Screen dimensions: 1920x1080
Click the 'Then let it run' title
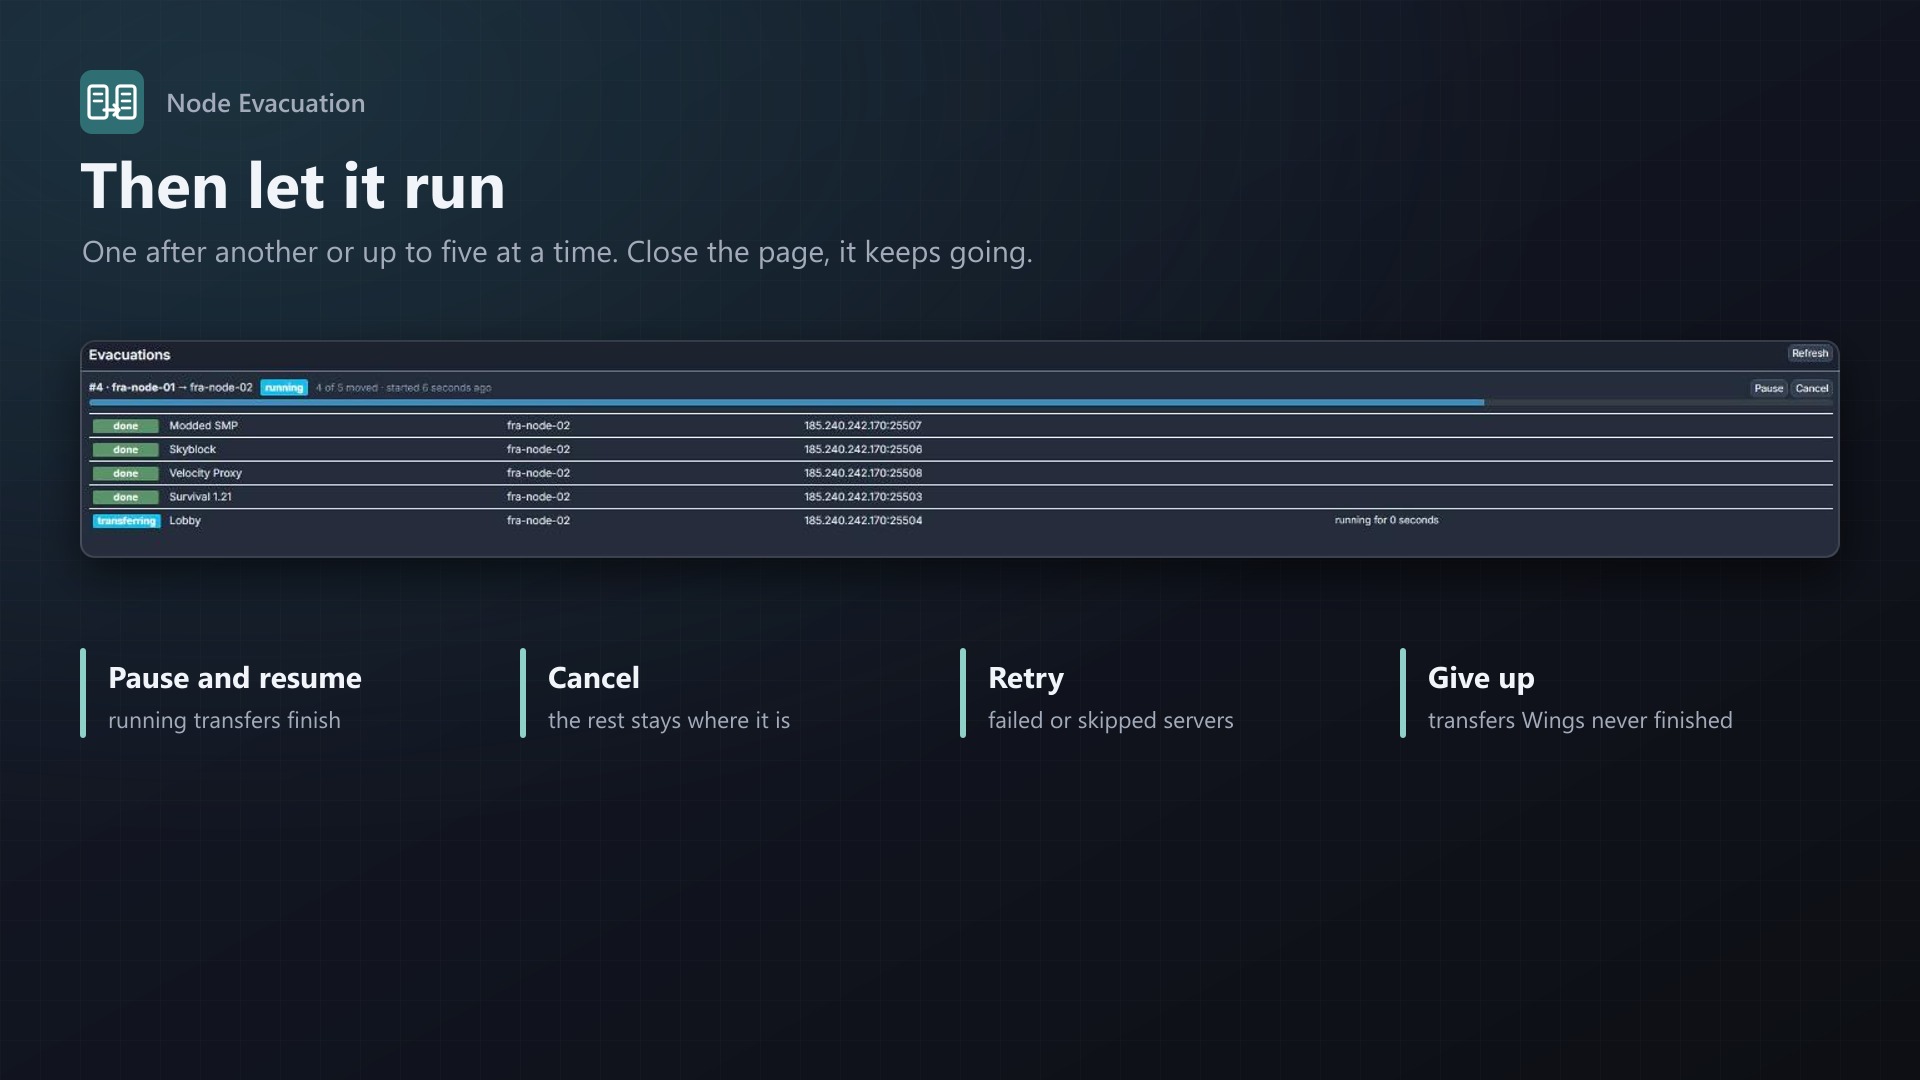293,186
